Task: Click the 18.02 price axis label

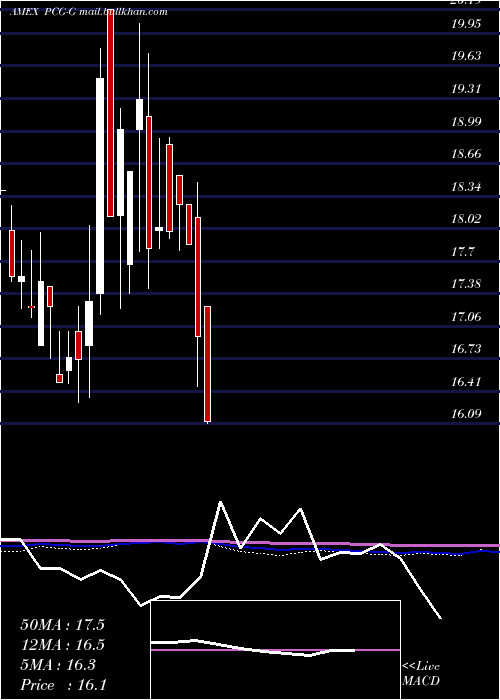Action: [467, 219]
